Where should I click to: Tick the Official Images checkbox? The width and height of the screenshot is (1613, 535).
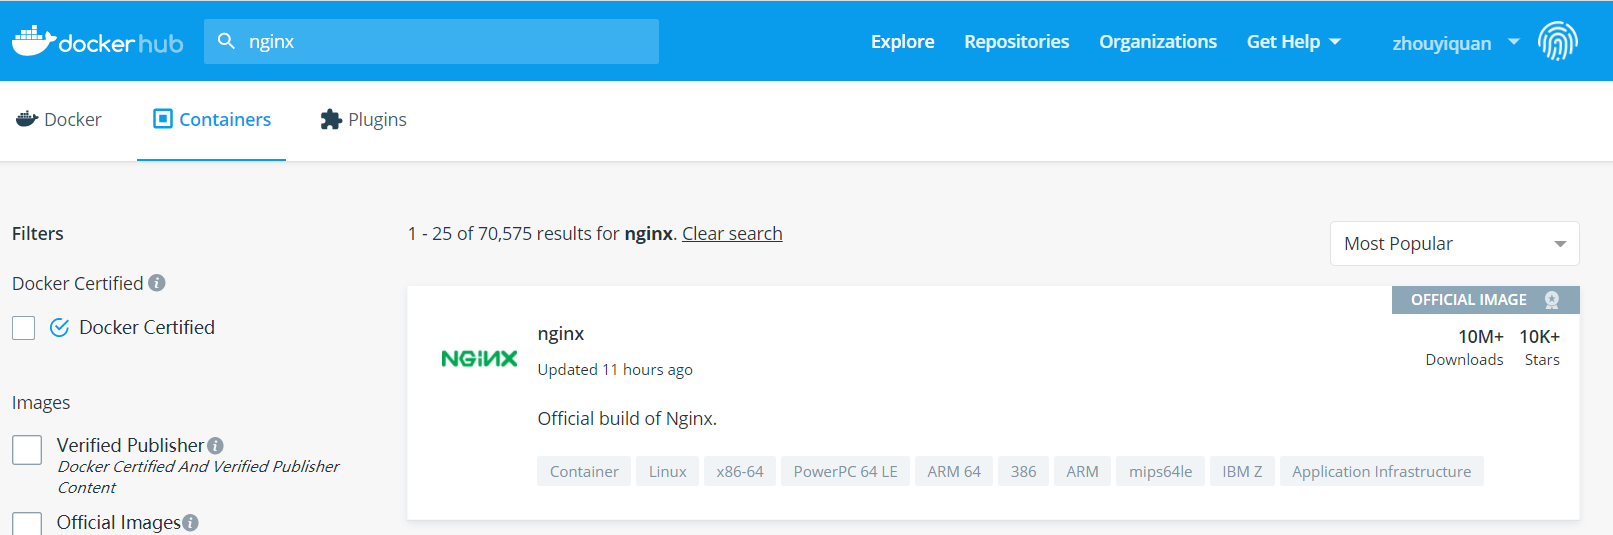tap(27, 524)
